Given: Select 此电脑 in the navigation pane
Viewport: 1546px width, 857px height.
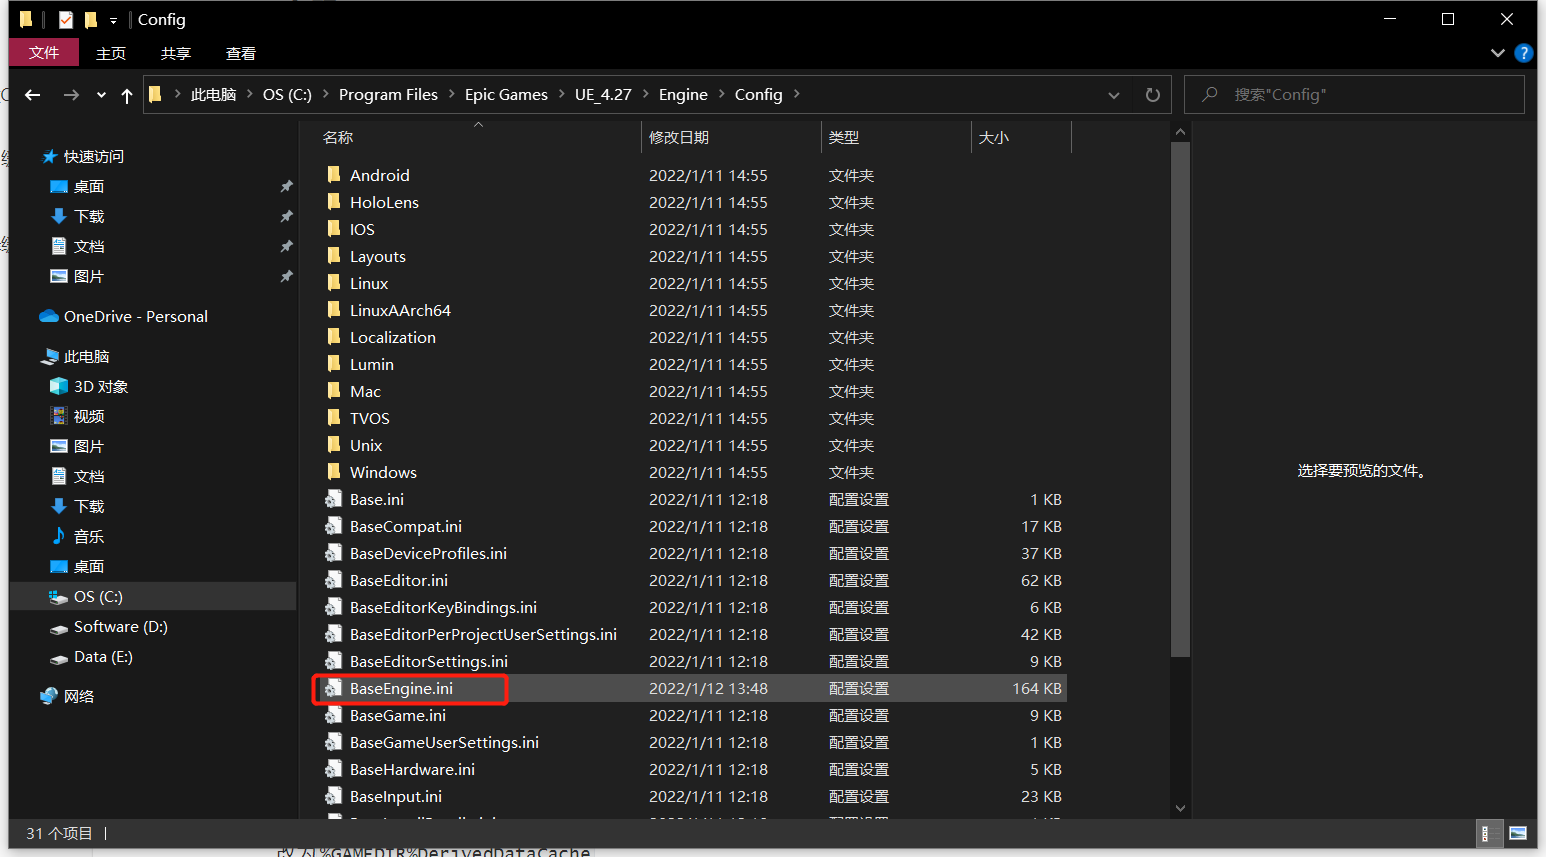Looking at the screenshot, I should 87,356.
